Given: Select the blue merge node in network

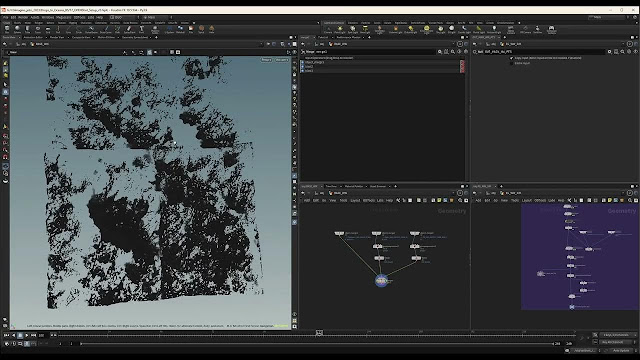Looking at the screenshot, I should [381, 280].
